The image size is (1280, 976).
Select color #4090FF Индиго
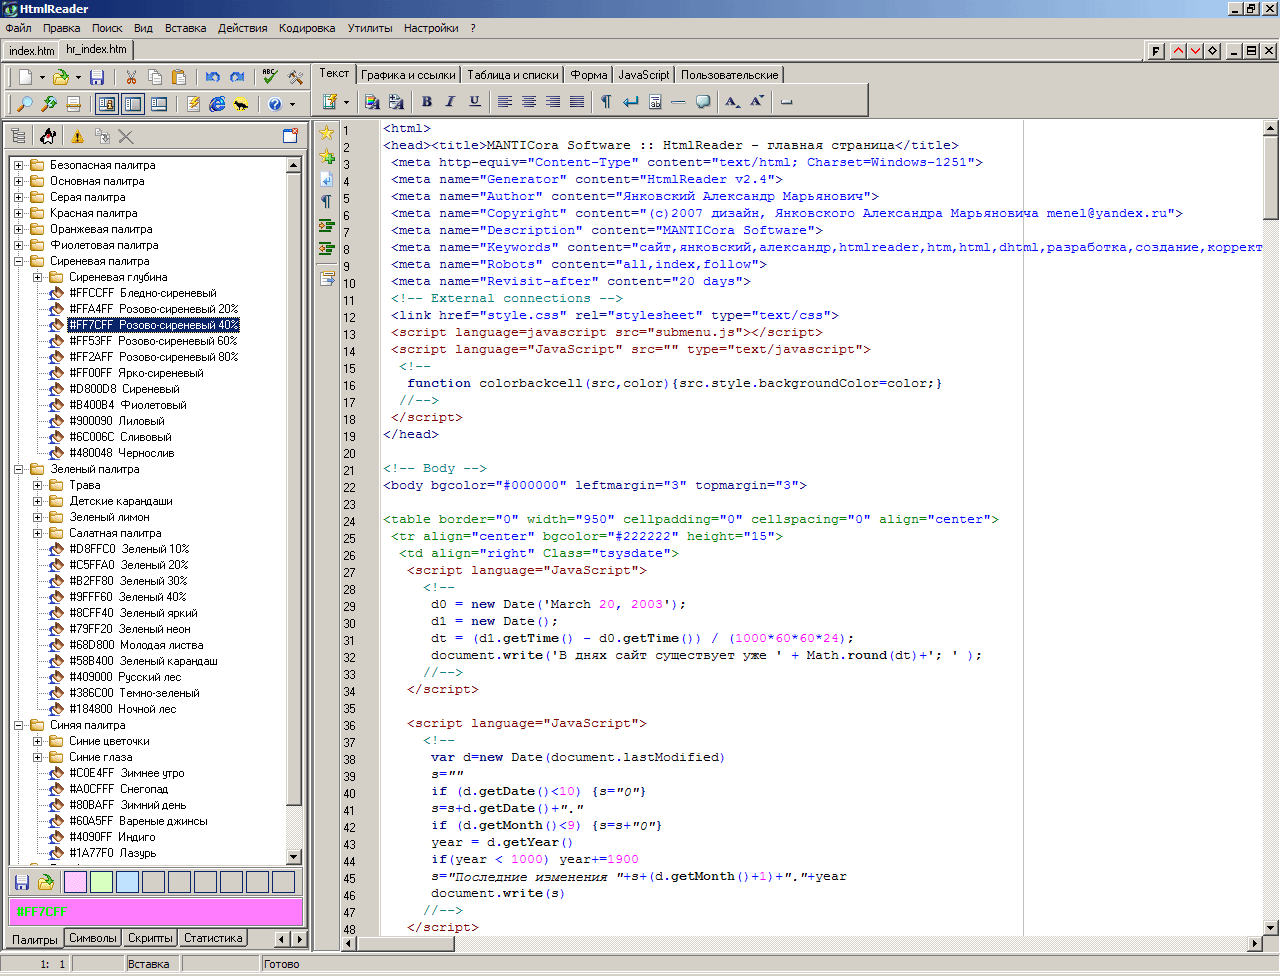coord(112,837)
